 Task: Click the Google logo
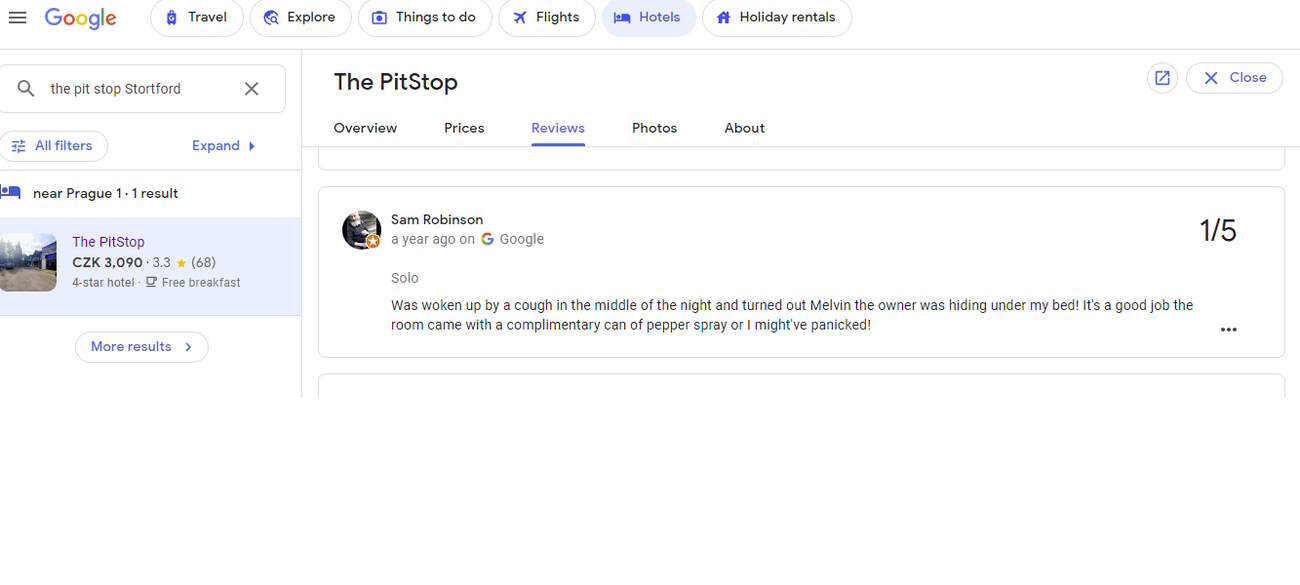tap(81, 18)
